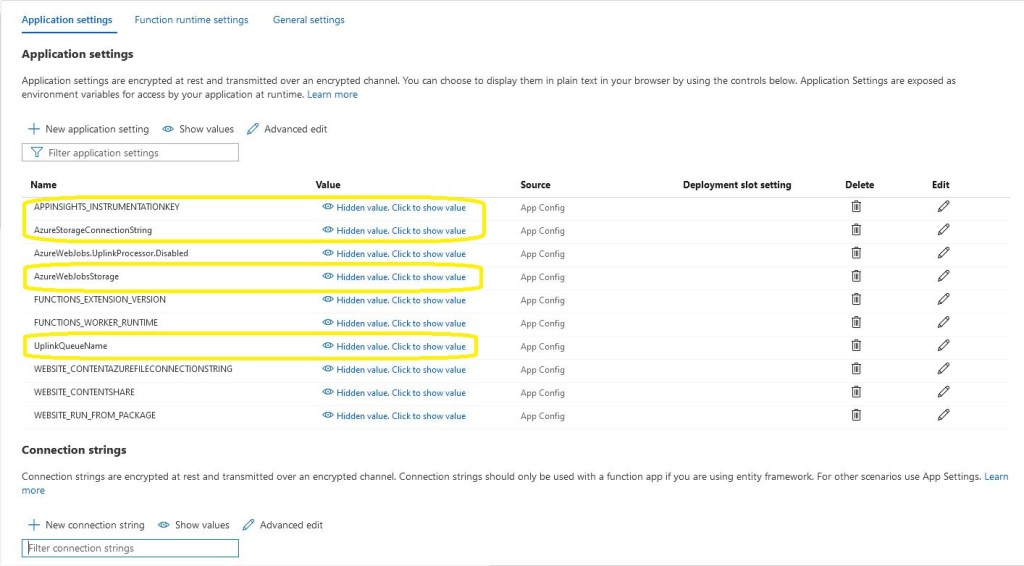Show values in the Connection strings section

point(194,525)
